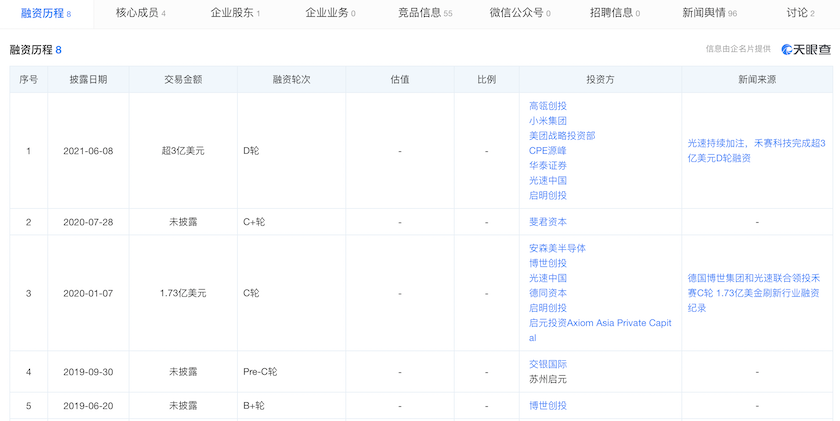Open investor link 高瓴创投
Screen dimensions: 840x421
click(x=548, y=106)
